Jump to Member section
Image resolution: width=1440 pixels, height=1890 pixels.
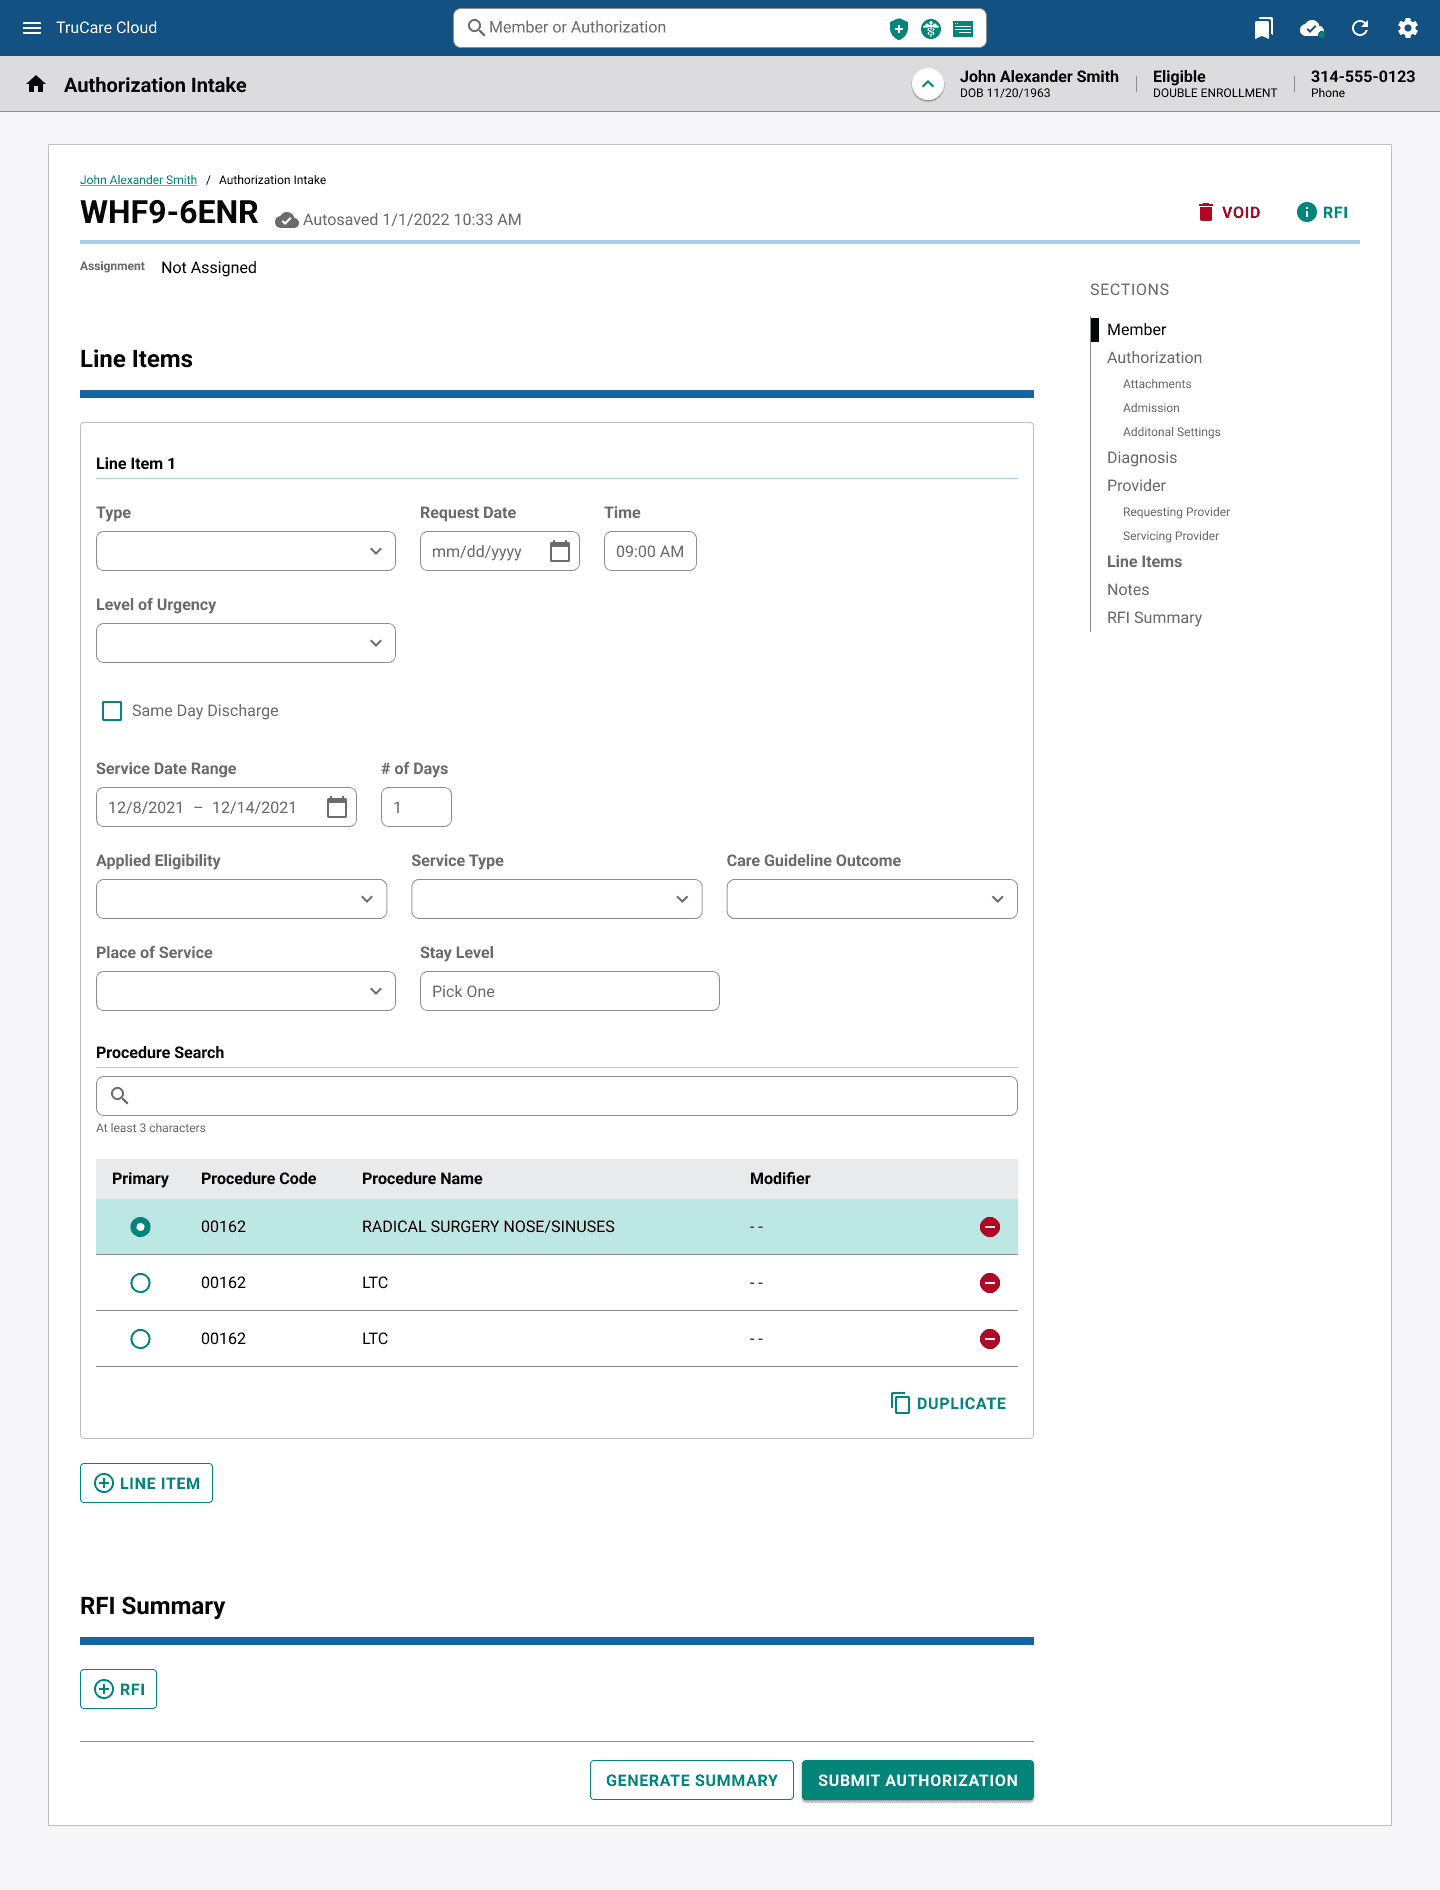click(x=1136, y=330)
